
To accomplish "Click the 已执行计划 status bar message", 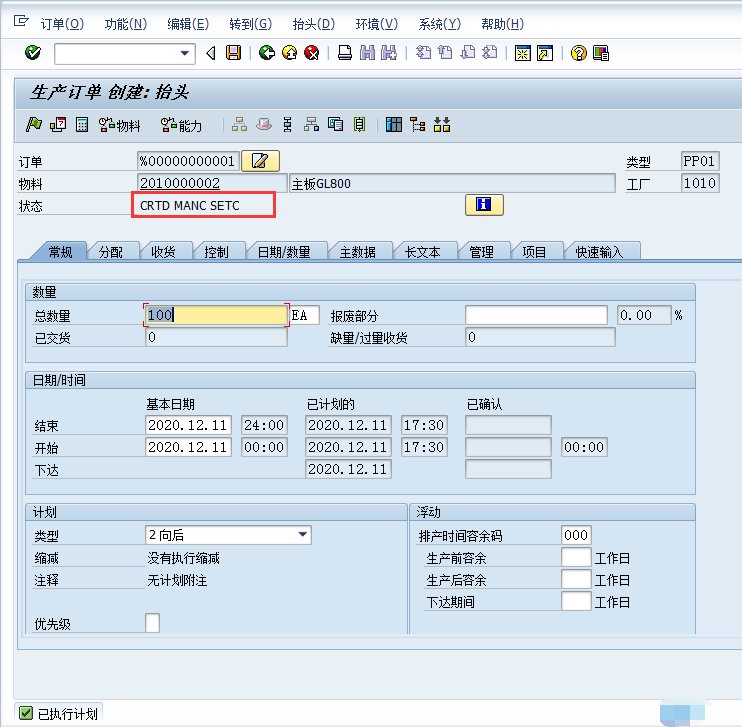I will [x=67, y=714].
